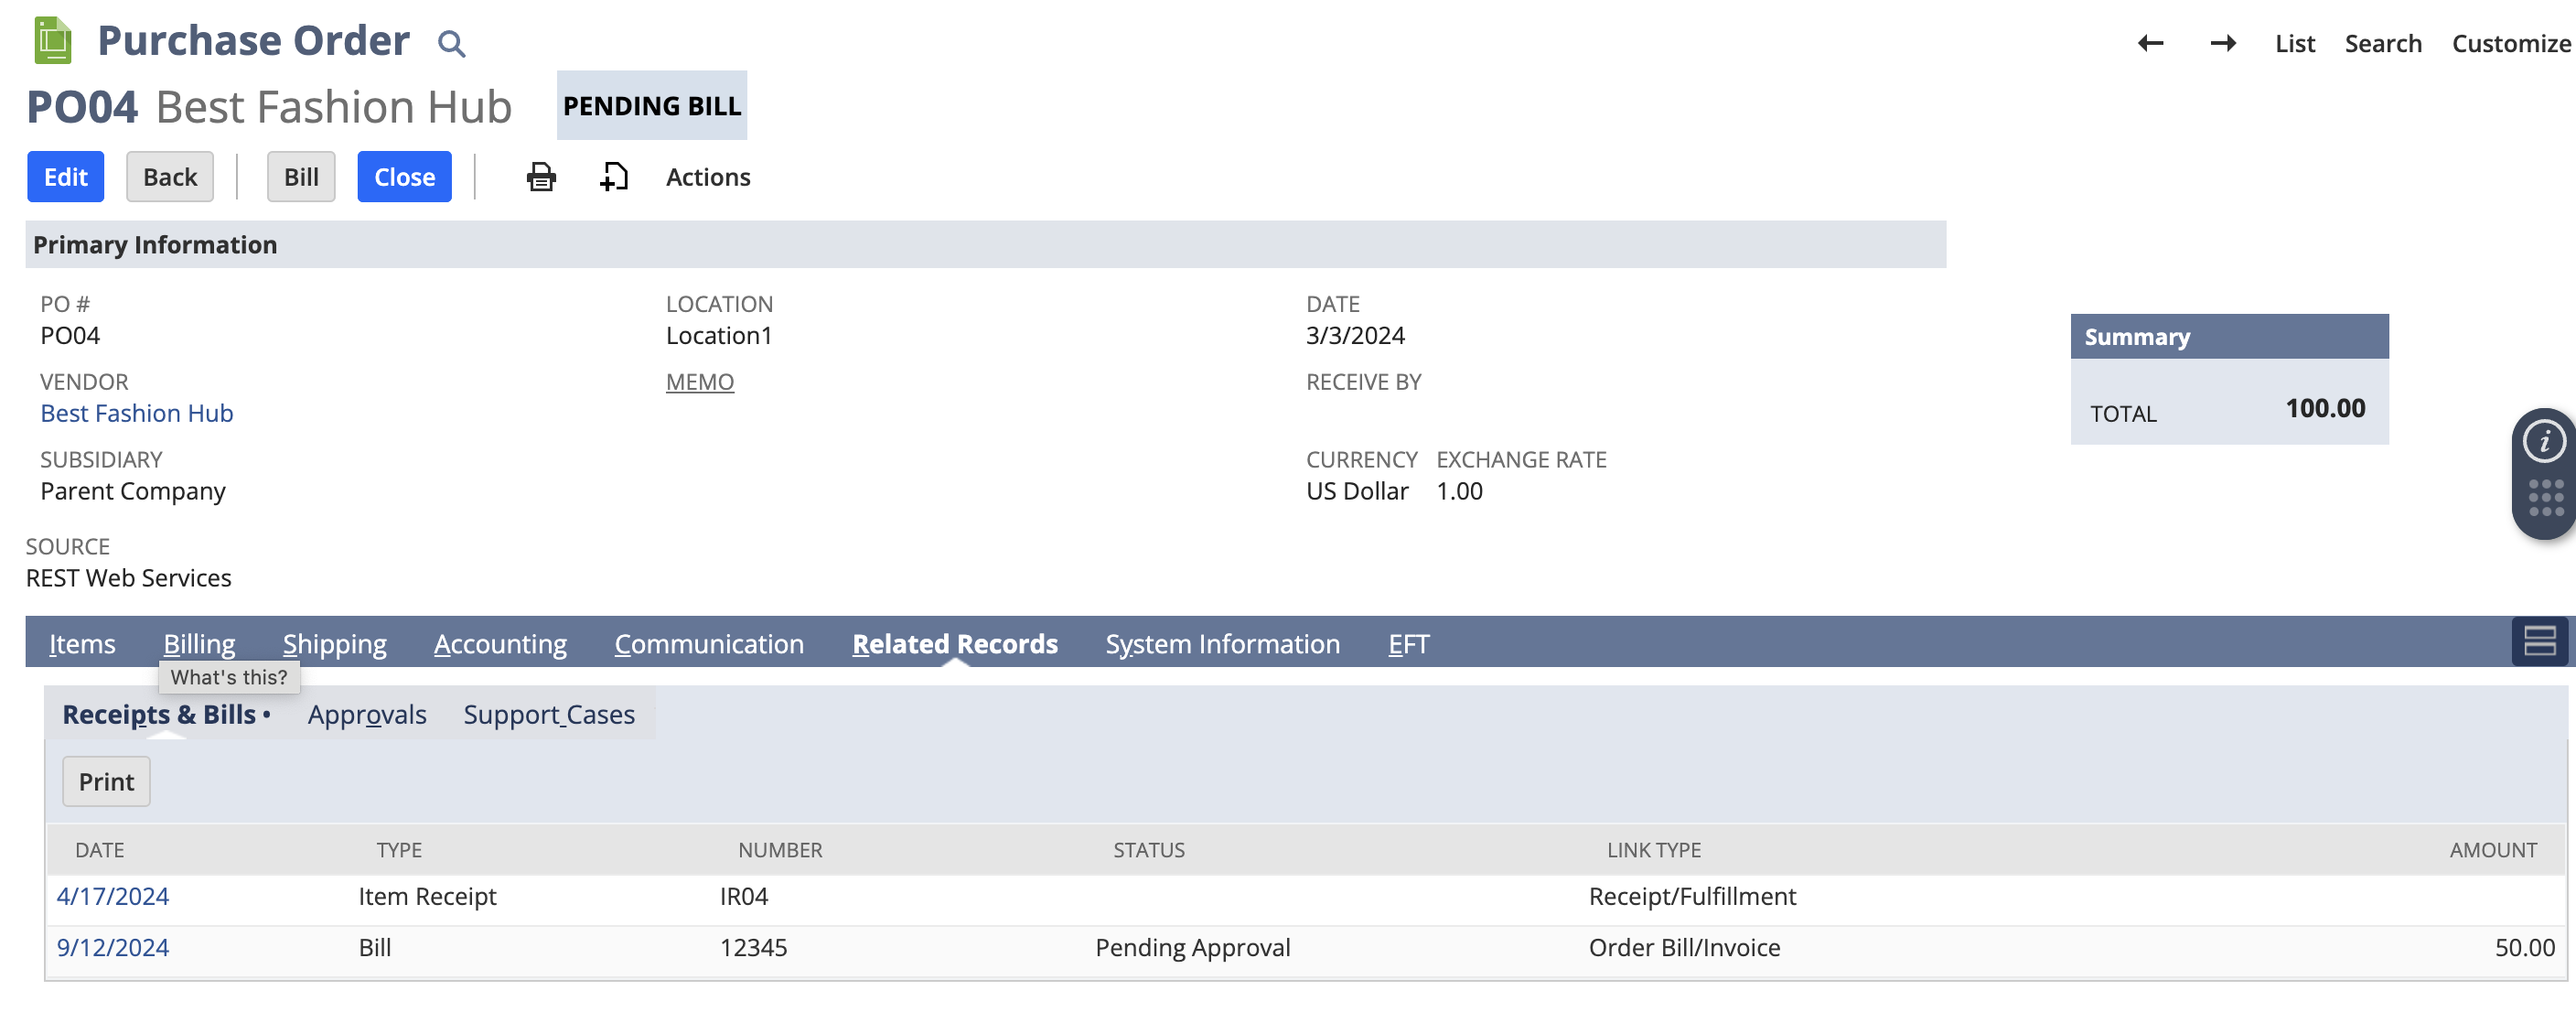Open item receipt via 4/17/2024 date link

pyautogui.click(x=112, y=896)
